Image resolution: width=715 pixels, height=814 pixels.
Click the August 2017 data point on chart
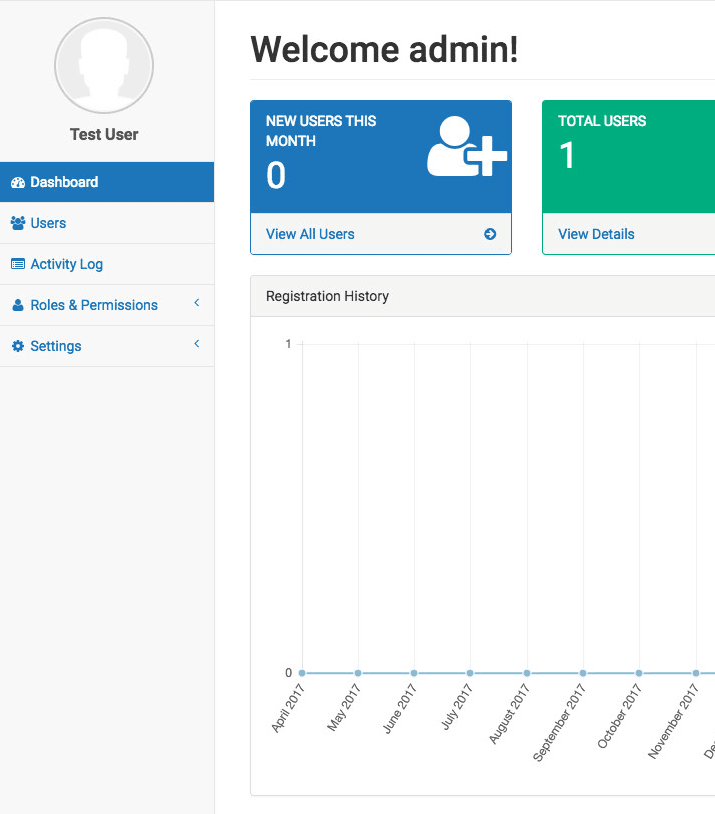(x=527, y=673)
